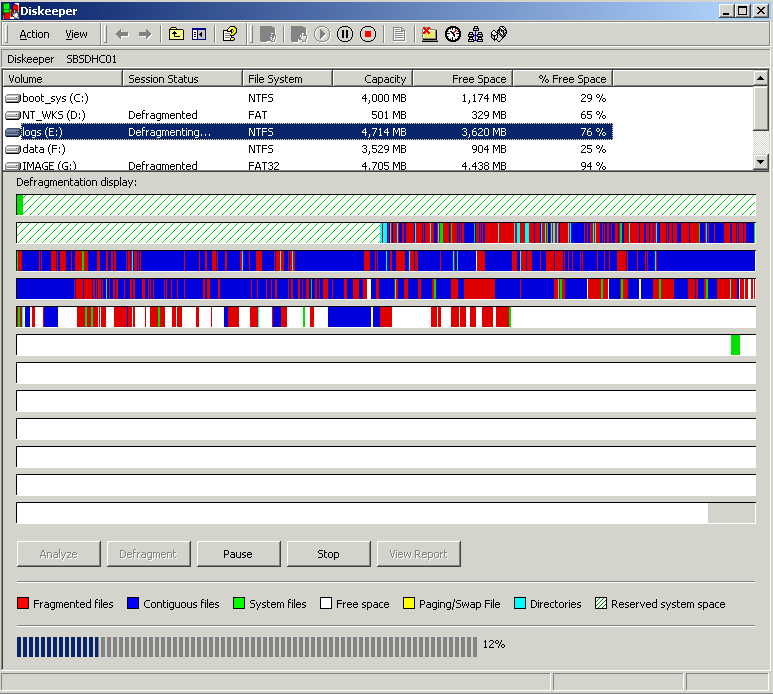Screen dimensions: 773x694
Task: Click the Stop button
Action: click(328, 554)
